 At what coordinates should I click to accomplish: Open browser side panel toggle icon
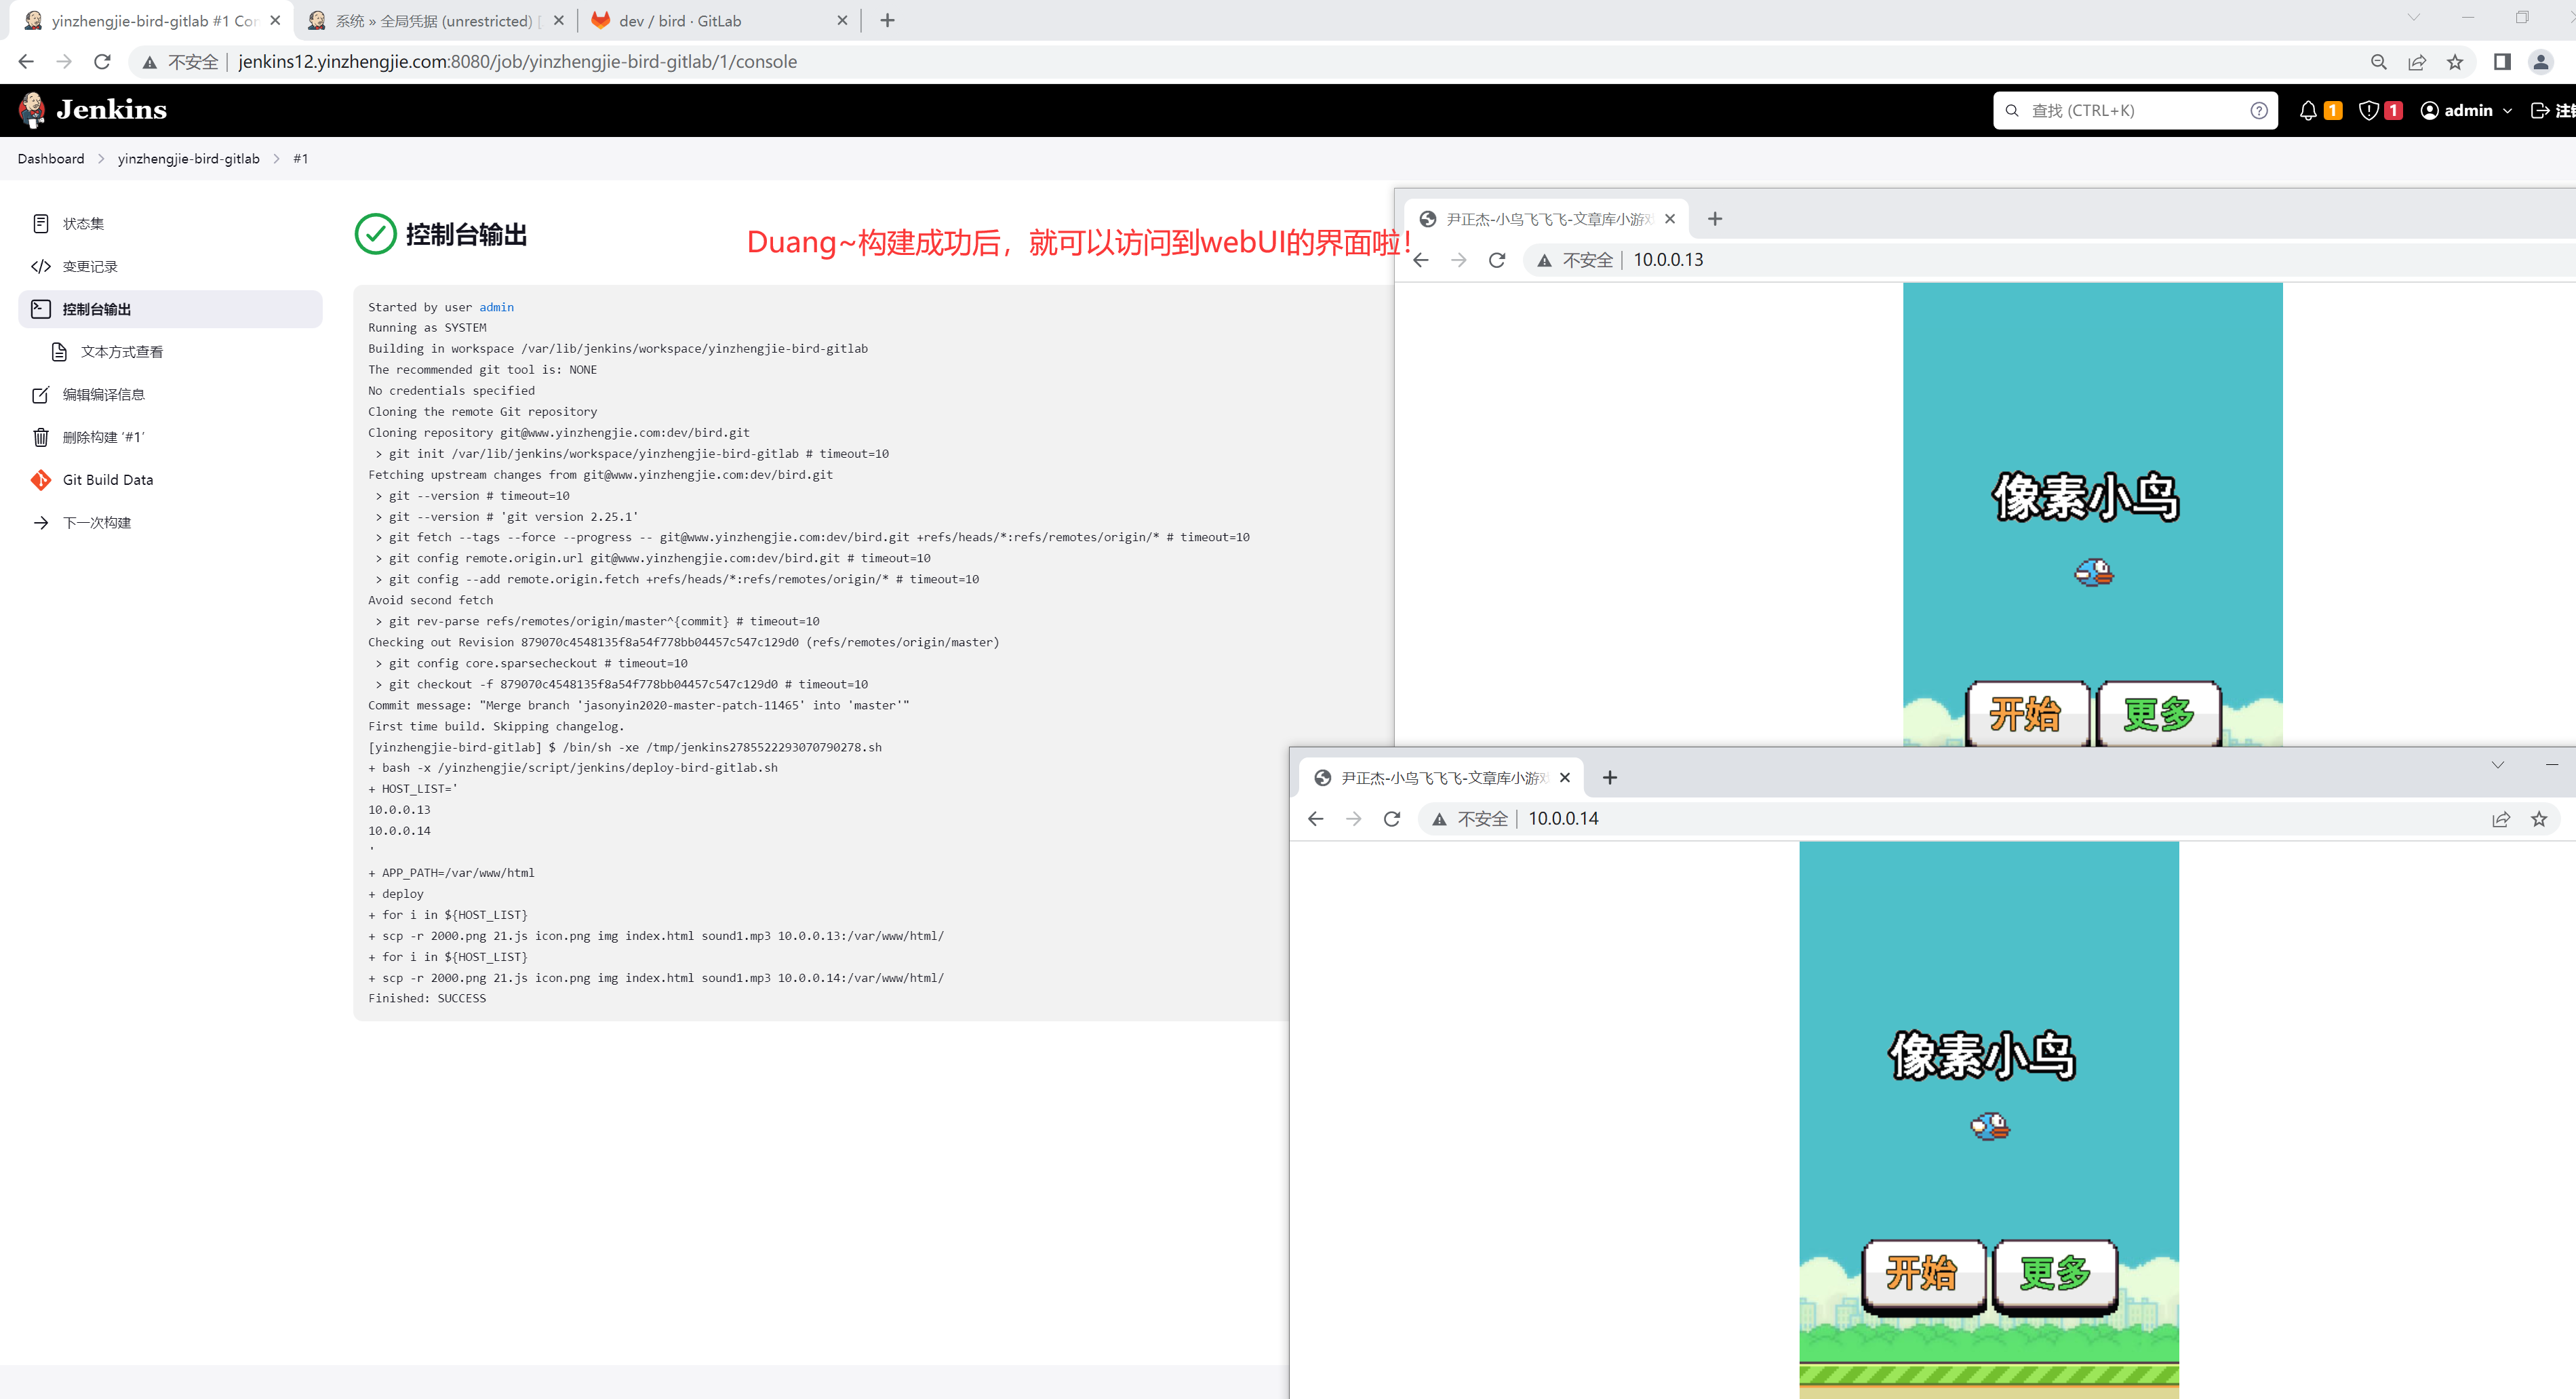pyautogui.click(x=2502, y=62)
